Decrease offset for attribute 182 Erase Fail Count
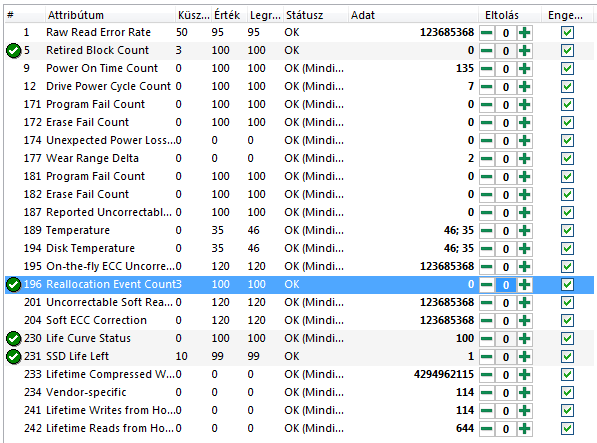Image resolution: width=597 pixels, height=443 pixels. (x=487, y=195)
